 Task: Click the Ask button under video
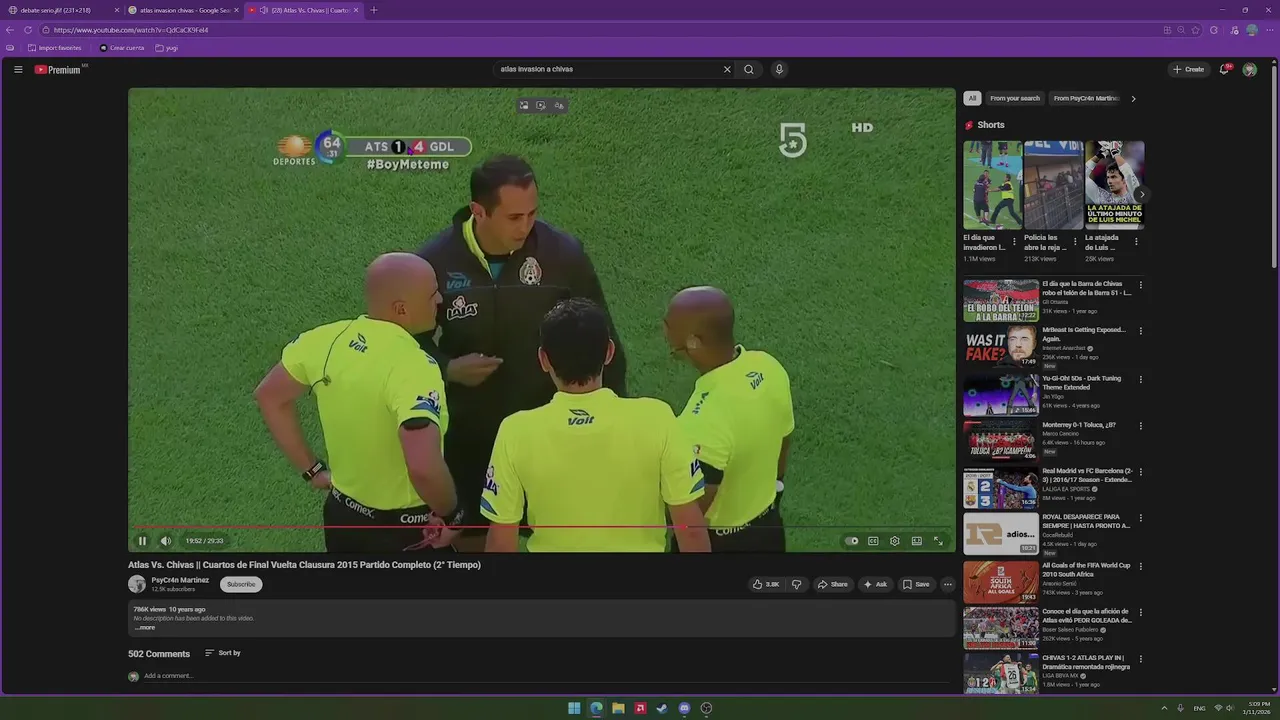875,584
